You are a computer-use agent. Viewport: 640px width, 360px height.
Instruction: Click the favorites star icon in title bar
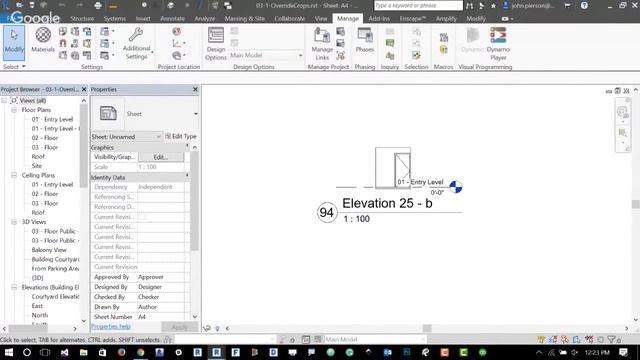(x=493, y=6)
